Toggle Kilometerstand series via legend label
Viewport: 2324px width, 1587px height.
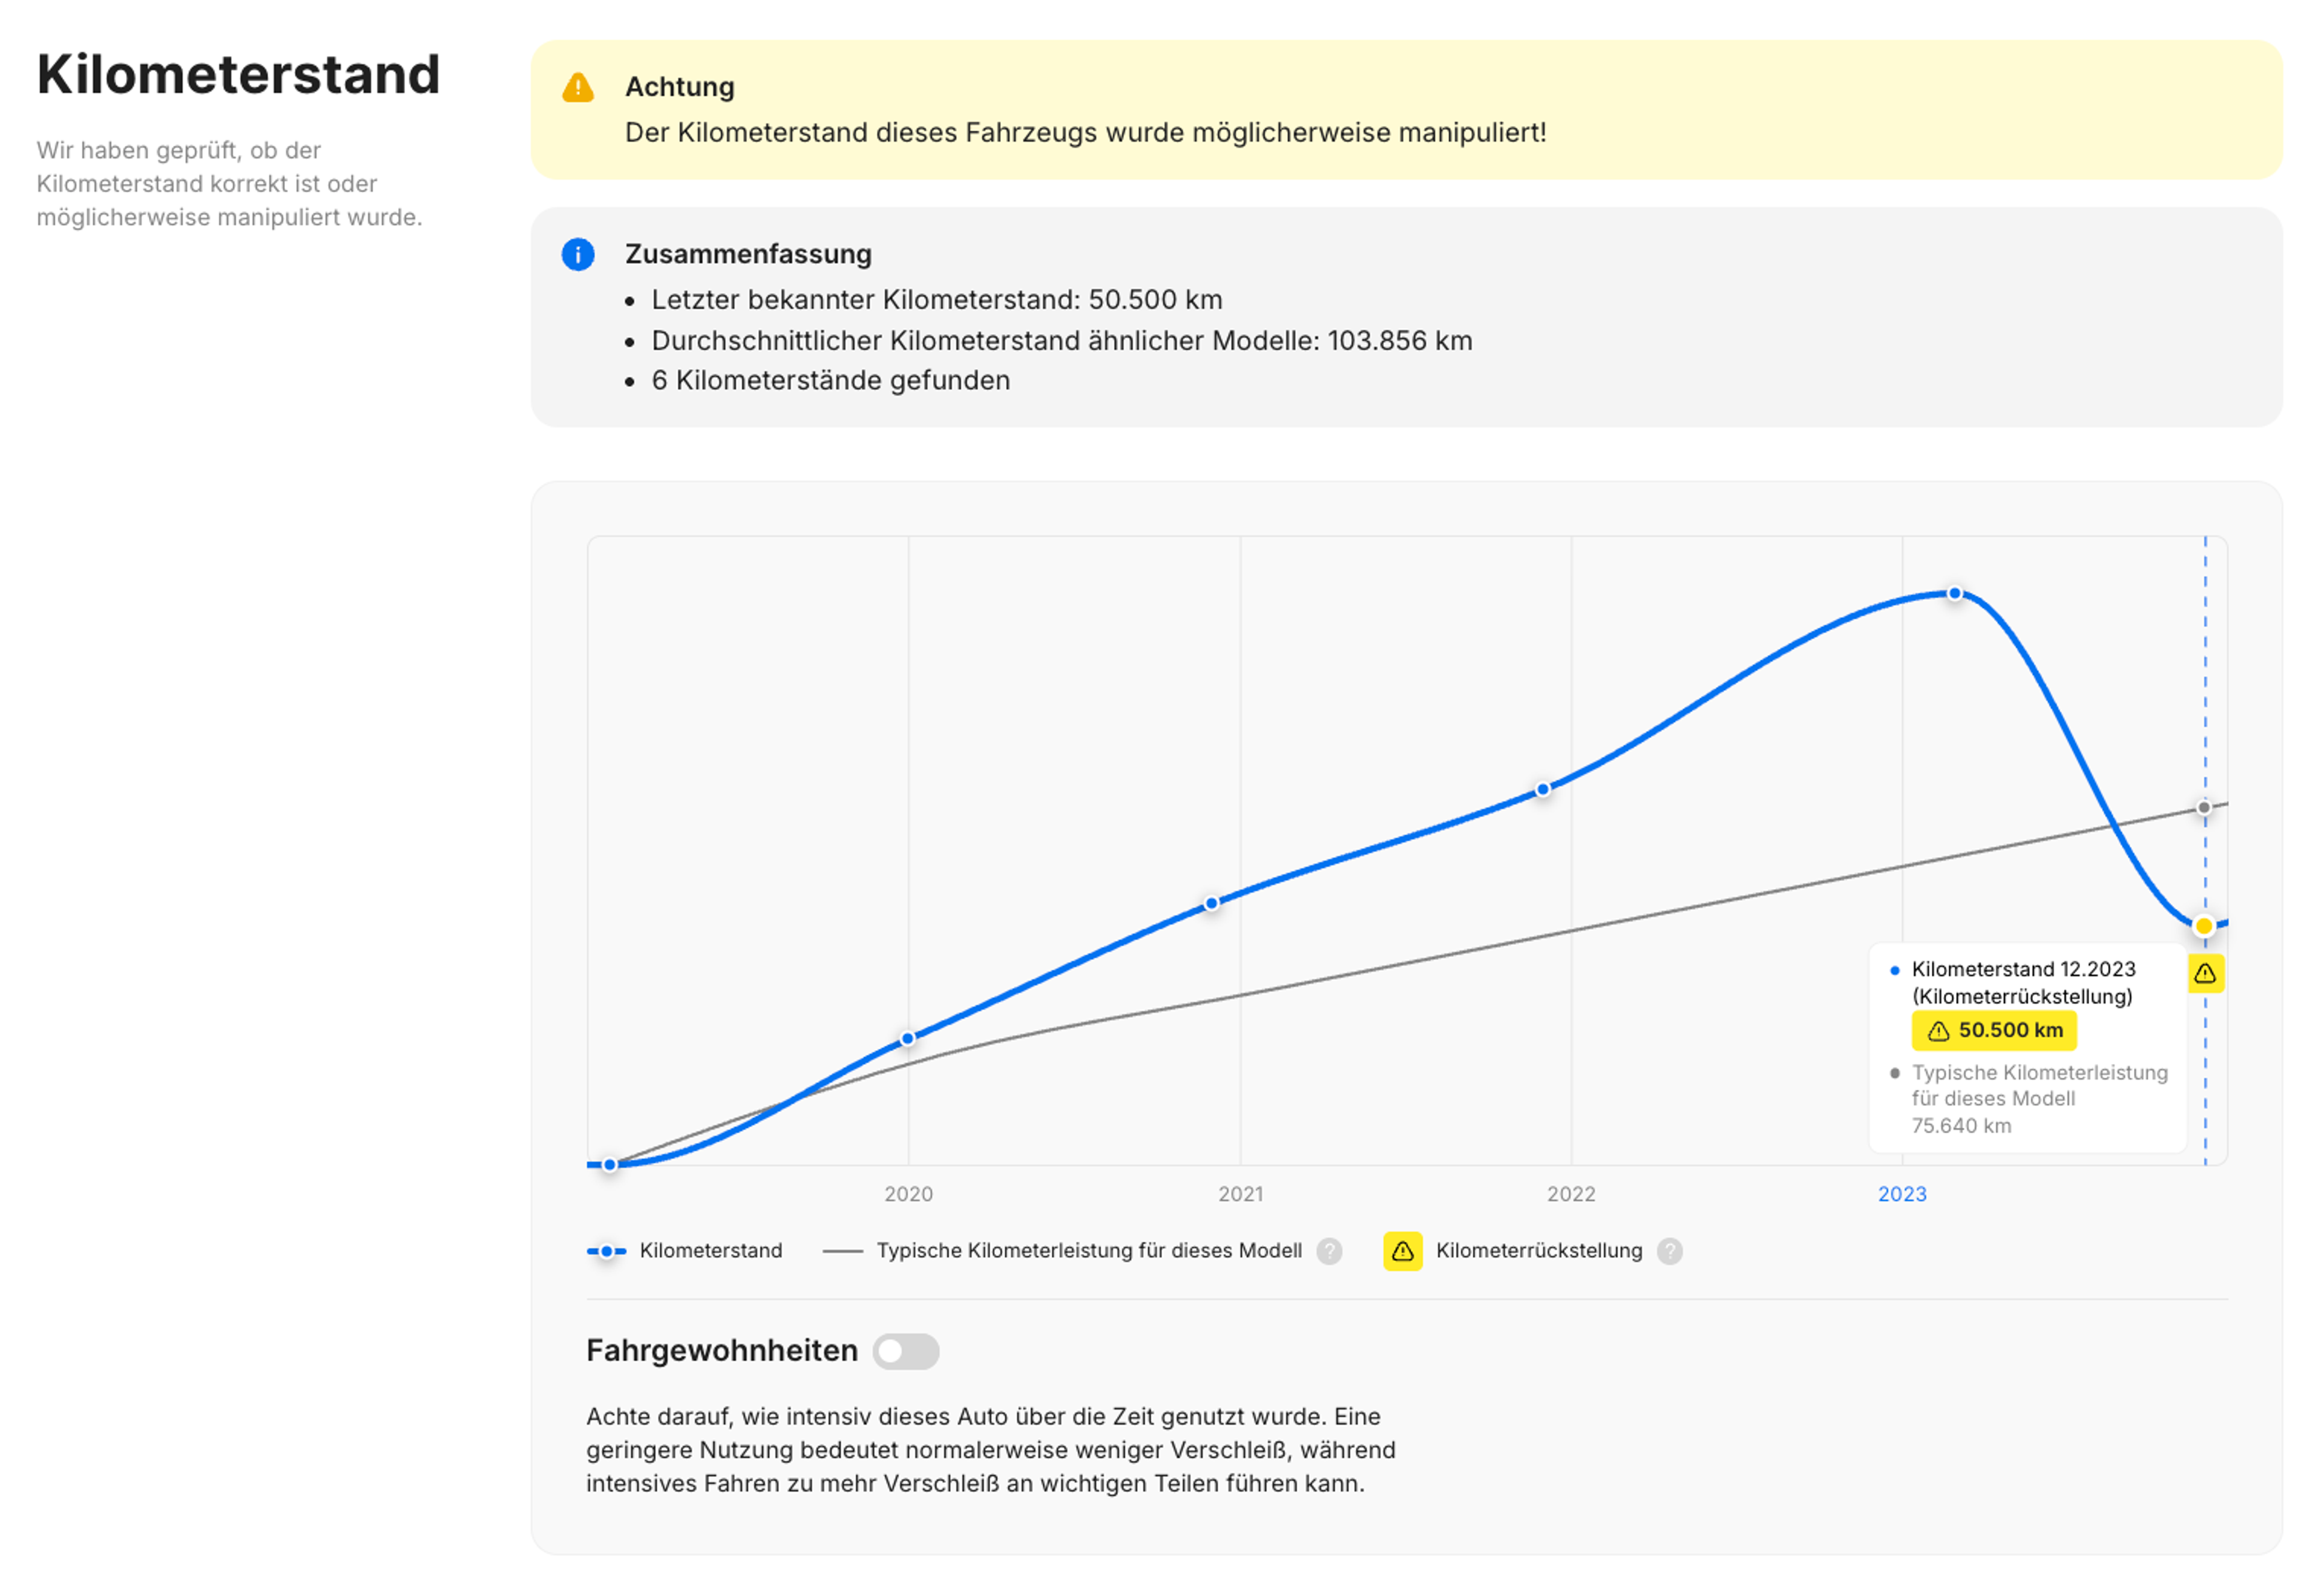tap(711, 1251)
